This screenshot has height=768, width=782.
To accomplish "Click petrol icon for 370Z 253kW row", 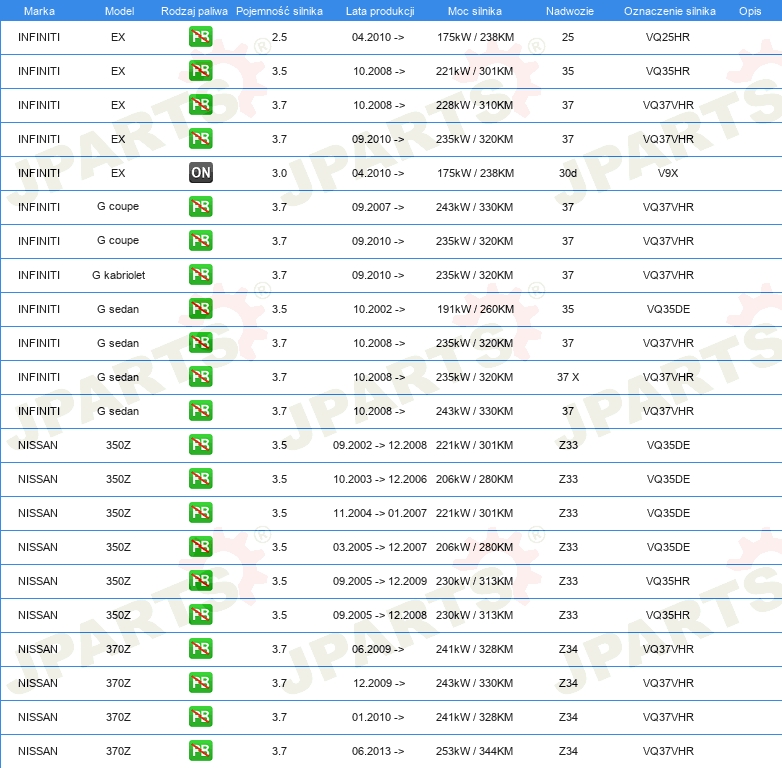I will click(200, 751).
